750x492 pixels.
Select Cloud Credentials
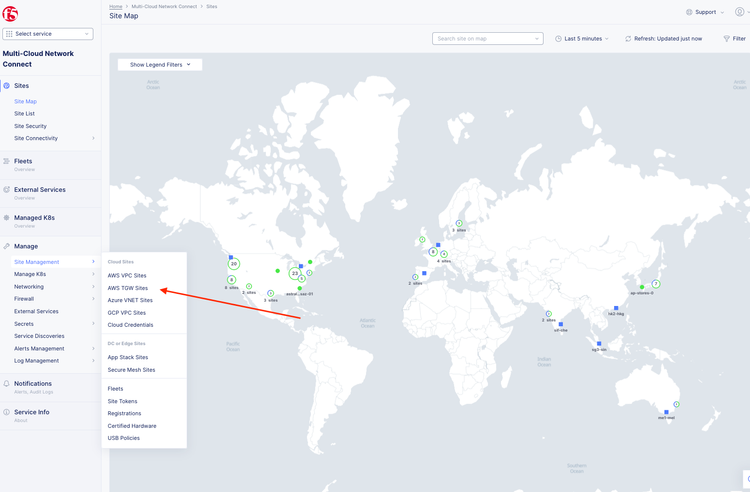pos(131,325)
